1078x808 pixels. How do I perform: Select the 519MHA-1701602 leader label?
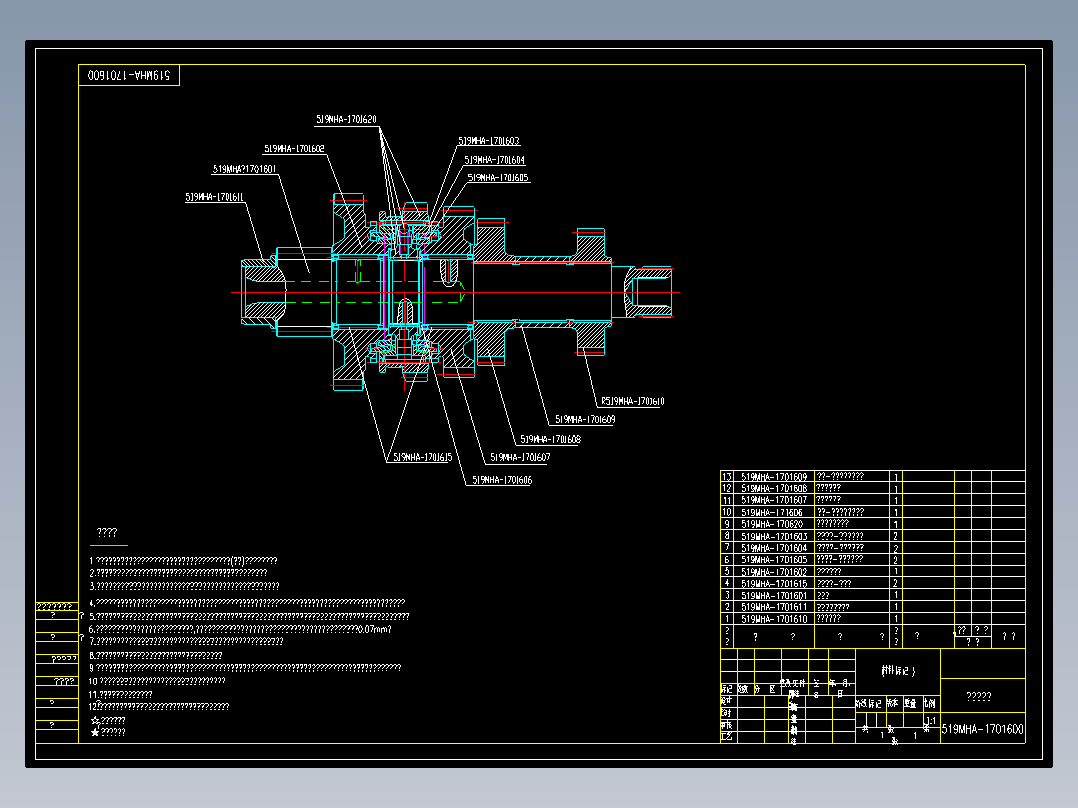294,149
